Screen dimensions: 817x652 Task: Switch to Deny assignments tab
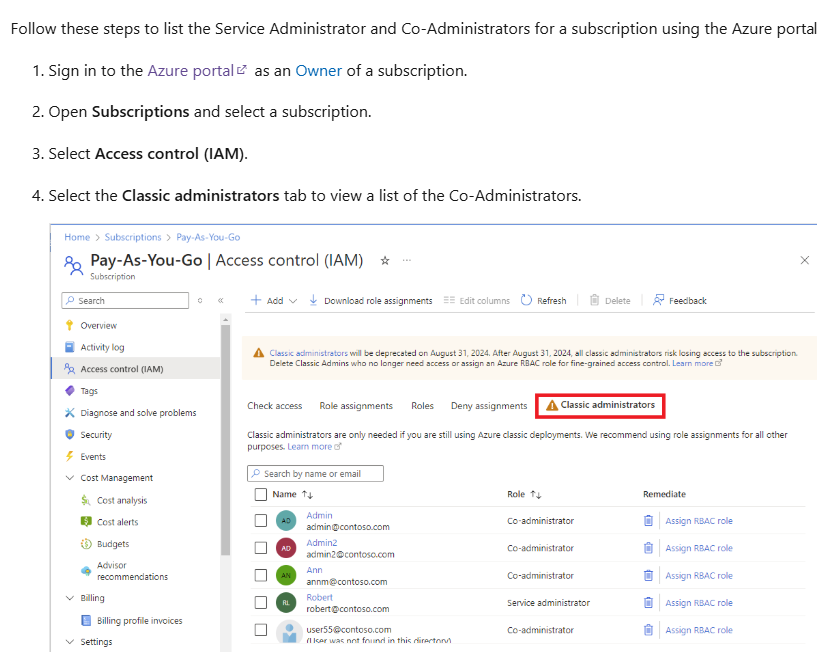(489, 405)
